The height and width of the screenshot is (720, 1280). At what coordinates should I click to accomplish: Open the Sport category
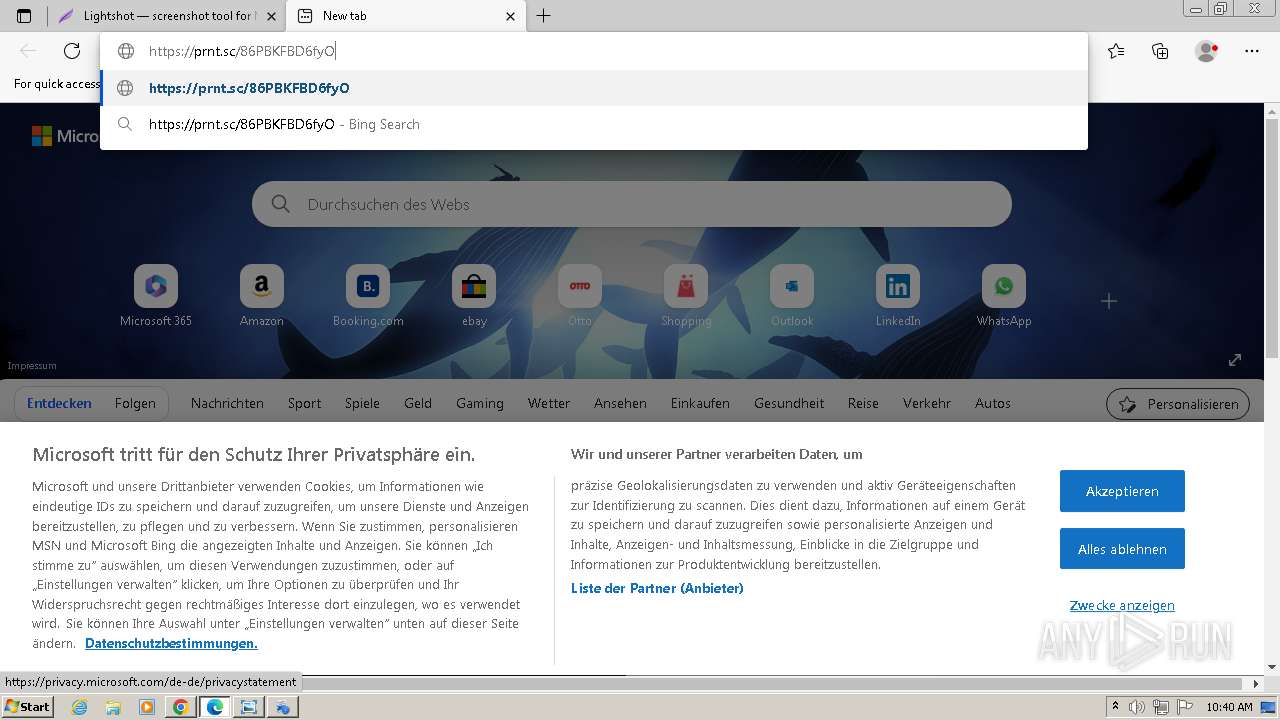coord(304,403)
